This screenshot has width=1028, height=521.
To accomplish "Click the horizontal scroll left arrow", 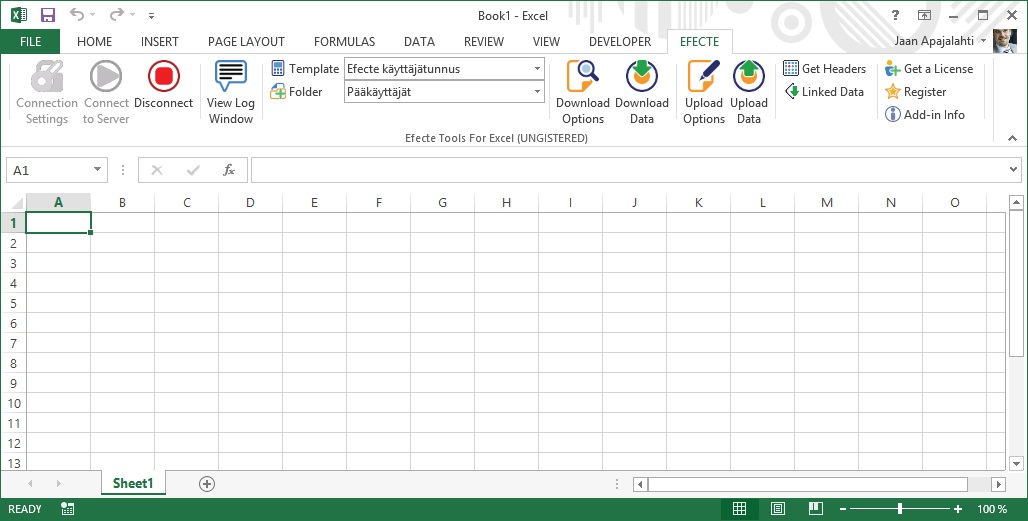I will point(641,484).
